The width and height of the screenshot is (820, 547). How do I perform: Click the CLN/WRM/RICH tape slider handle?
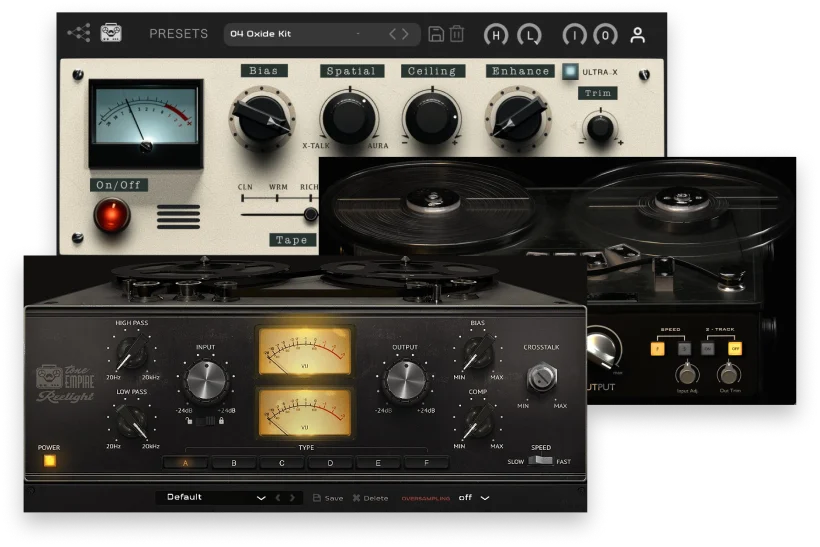(311, 214)
